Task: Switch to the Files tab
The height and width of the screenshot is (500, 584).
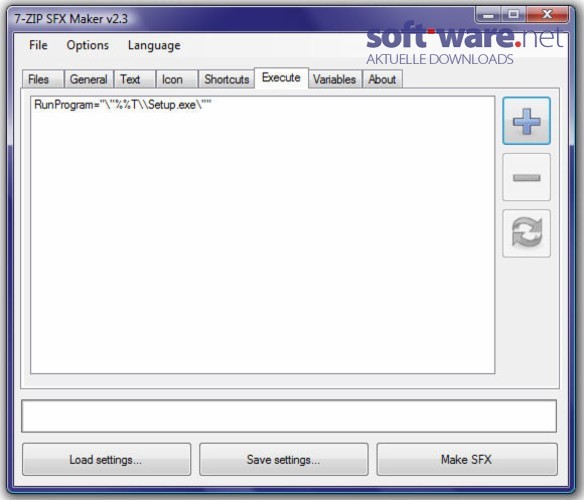Action: pyautogui.click(x=42, y=79)
